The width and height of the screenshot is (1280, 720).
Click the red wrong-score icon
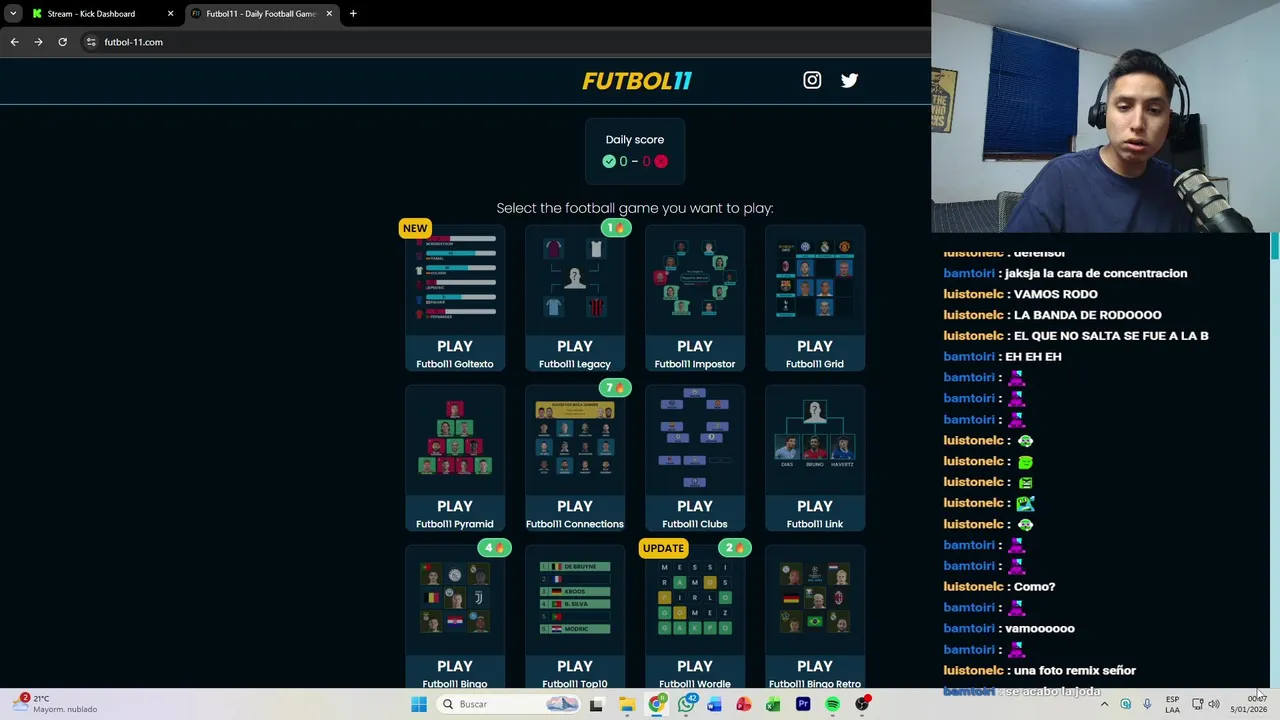pyautogui.click(x=661, y=161)
